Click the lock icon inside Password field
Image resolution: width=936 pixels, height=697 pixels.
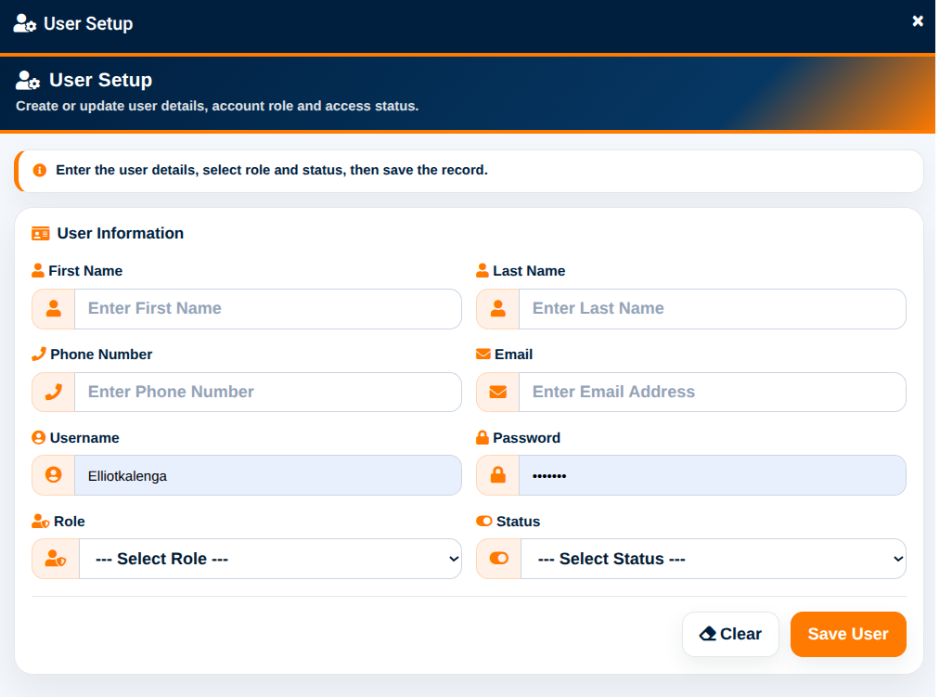click(498, 475)
